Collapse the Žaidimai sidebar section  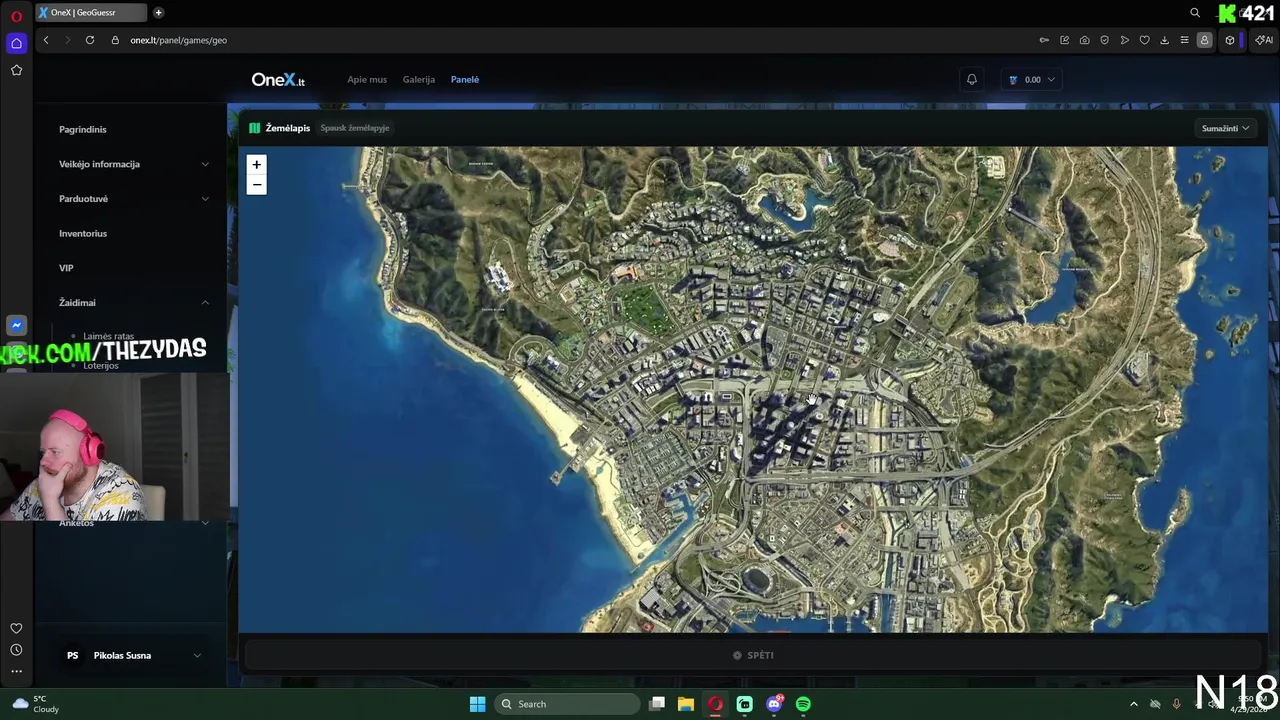point(134,303)
